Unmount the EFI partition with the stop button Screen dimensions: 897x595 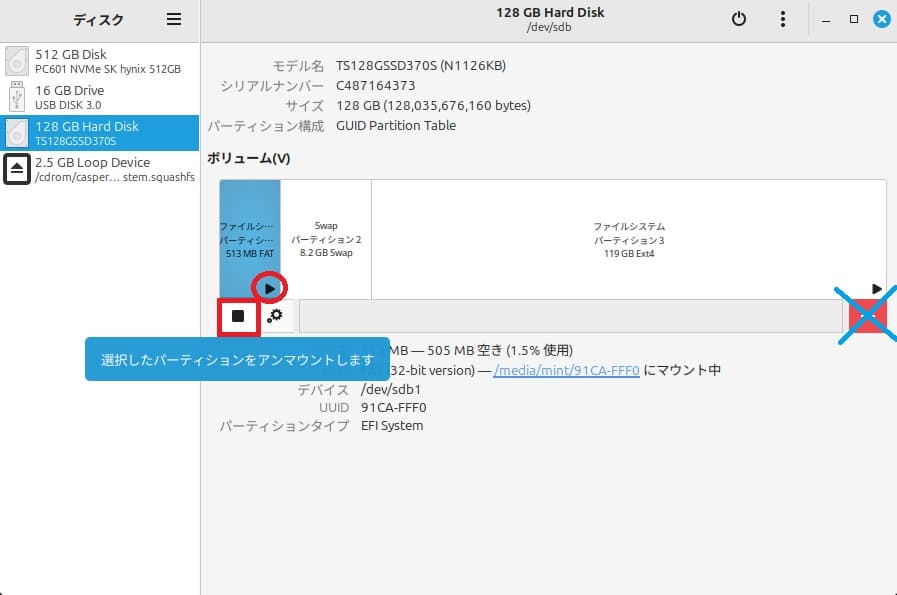point(236,315)
